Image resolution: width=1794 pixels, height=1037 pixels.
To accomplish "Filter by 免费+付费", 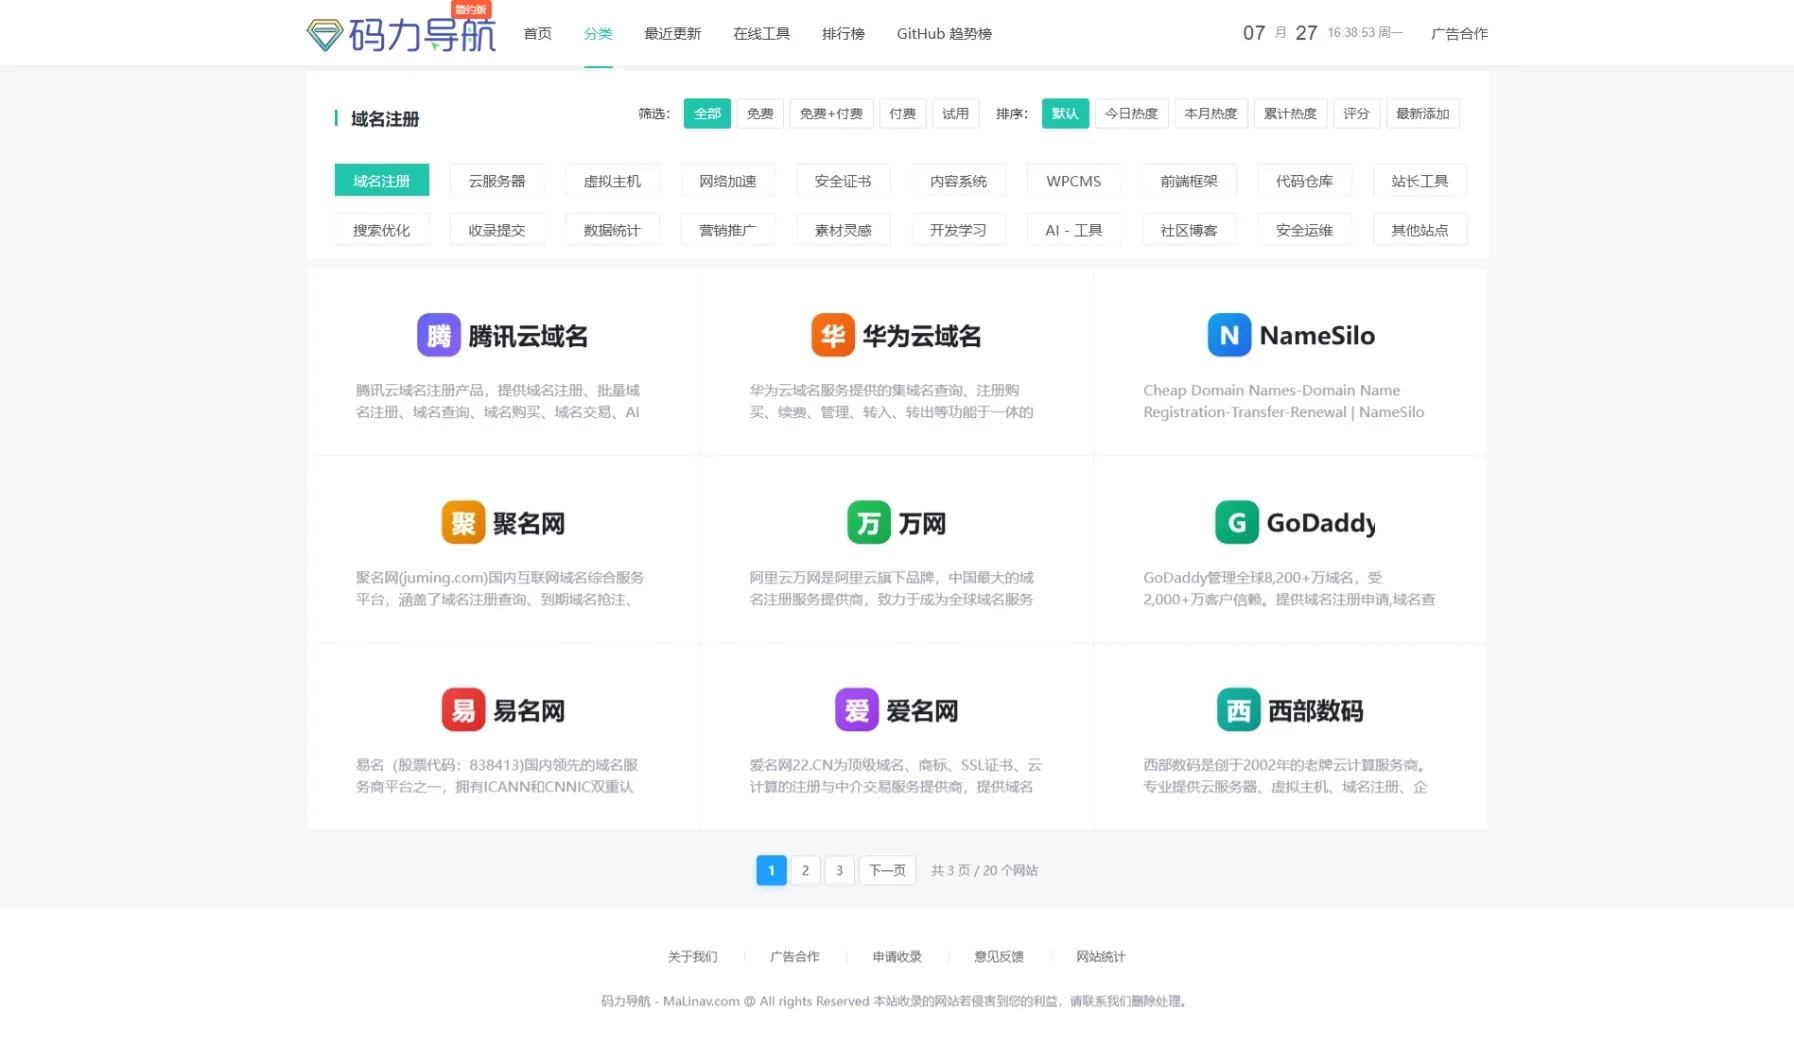I will (831, 113).
